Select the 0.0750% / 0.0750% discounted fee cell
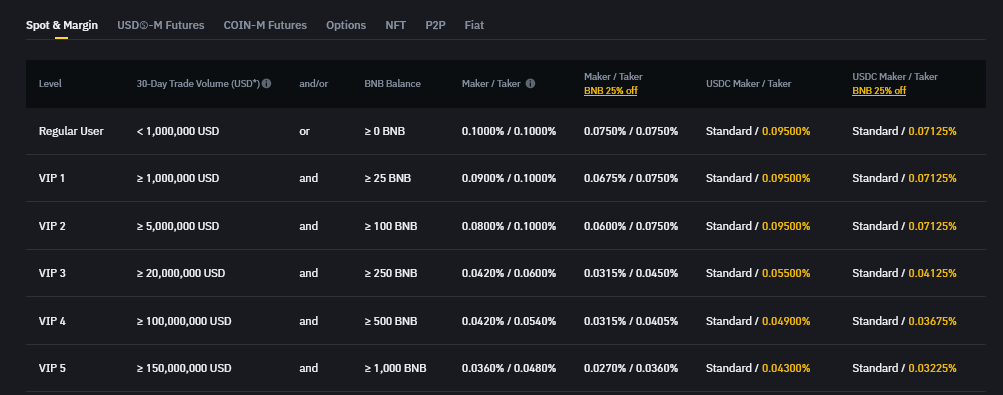Image resolution: width=1003 pixels, height=395 pixels. tap(631, 131)
